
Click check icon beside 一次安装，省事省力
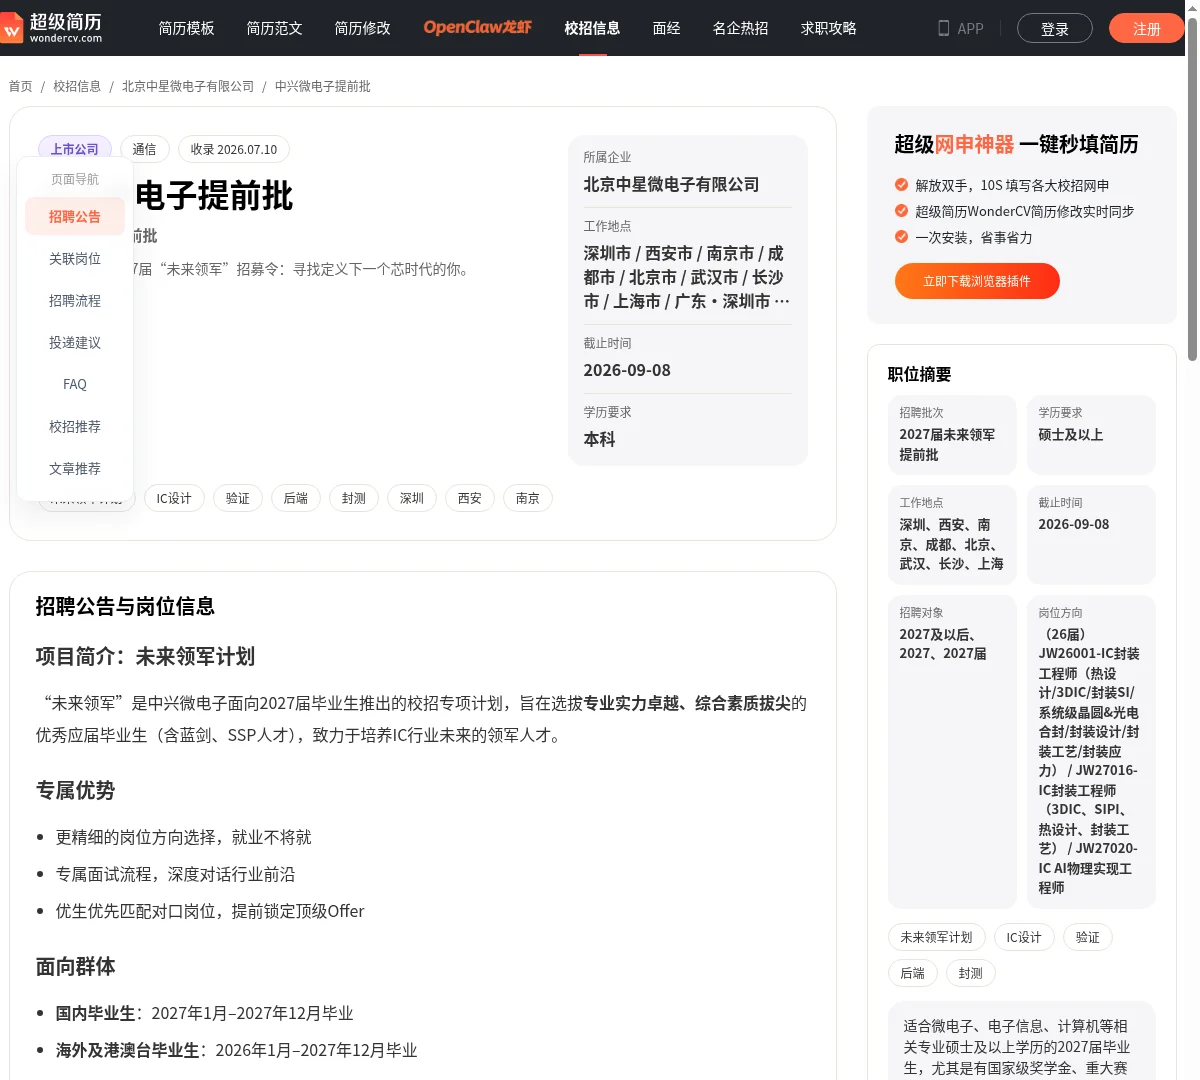(x=902, y=237)
